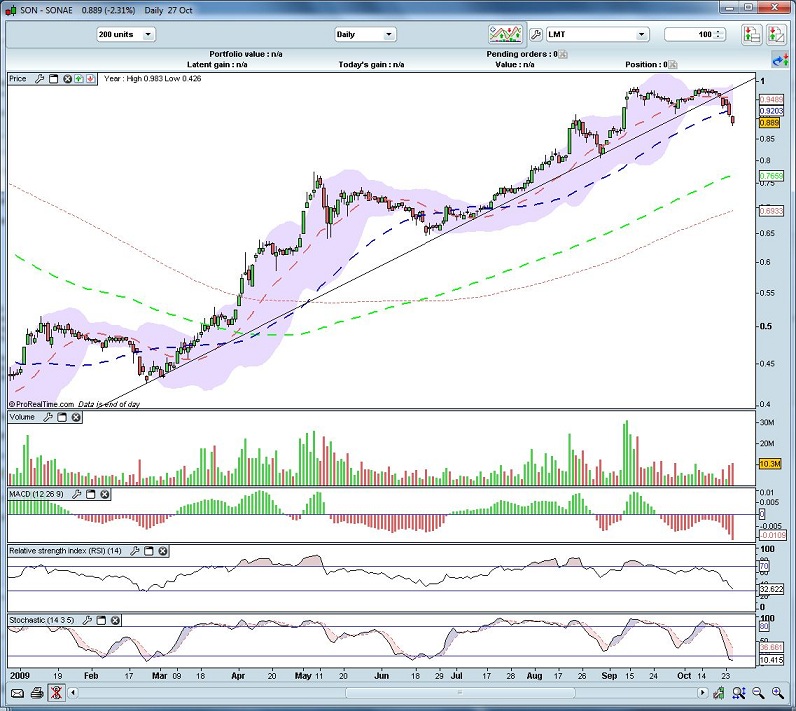
Task: Click Stochastic value tag 10.415
Action: (772, 660)
